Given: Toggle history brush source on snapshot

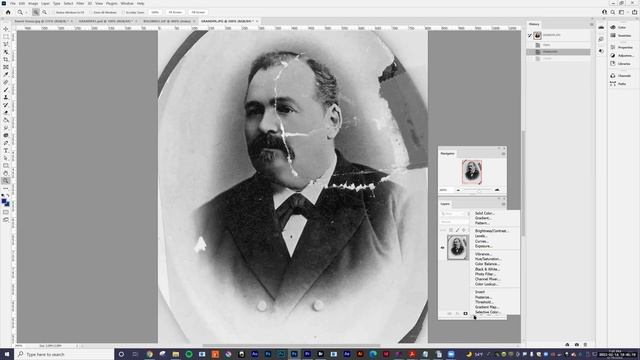Looking at the screenshot, I should point(530,36).
